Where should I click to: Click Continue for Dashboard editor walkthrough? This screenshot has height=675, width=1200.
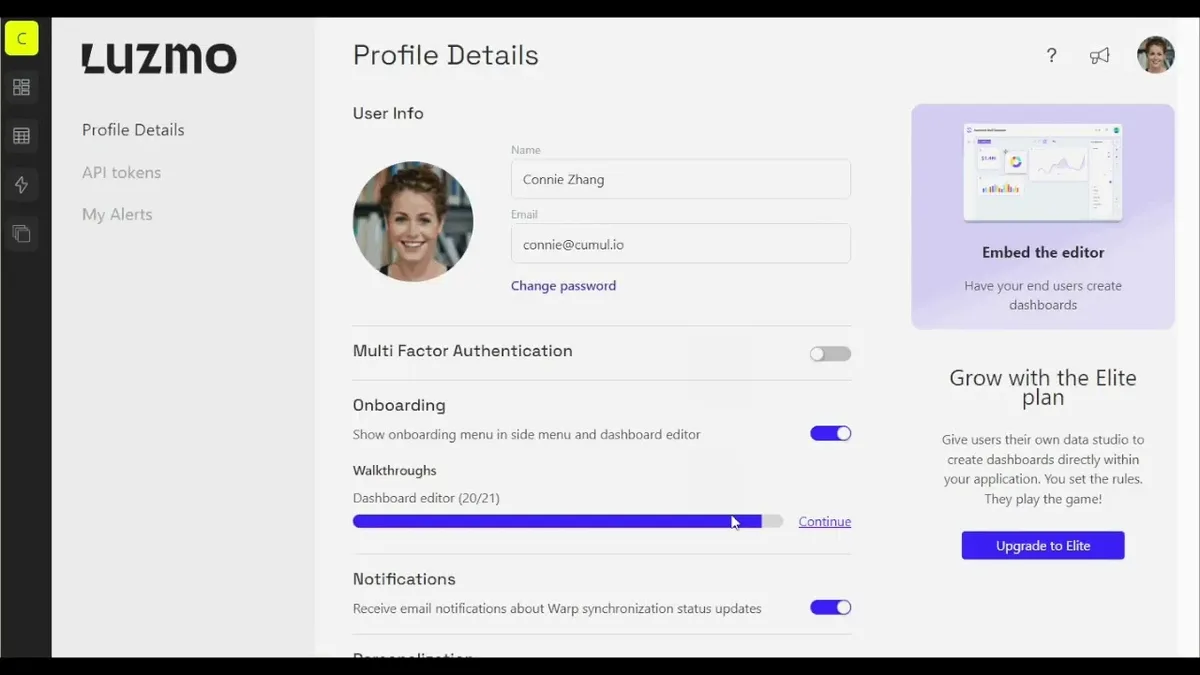point(824,521)
